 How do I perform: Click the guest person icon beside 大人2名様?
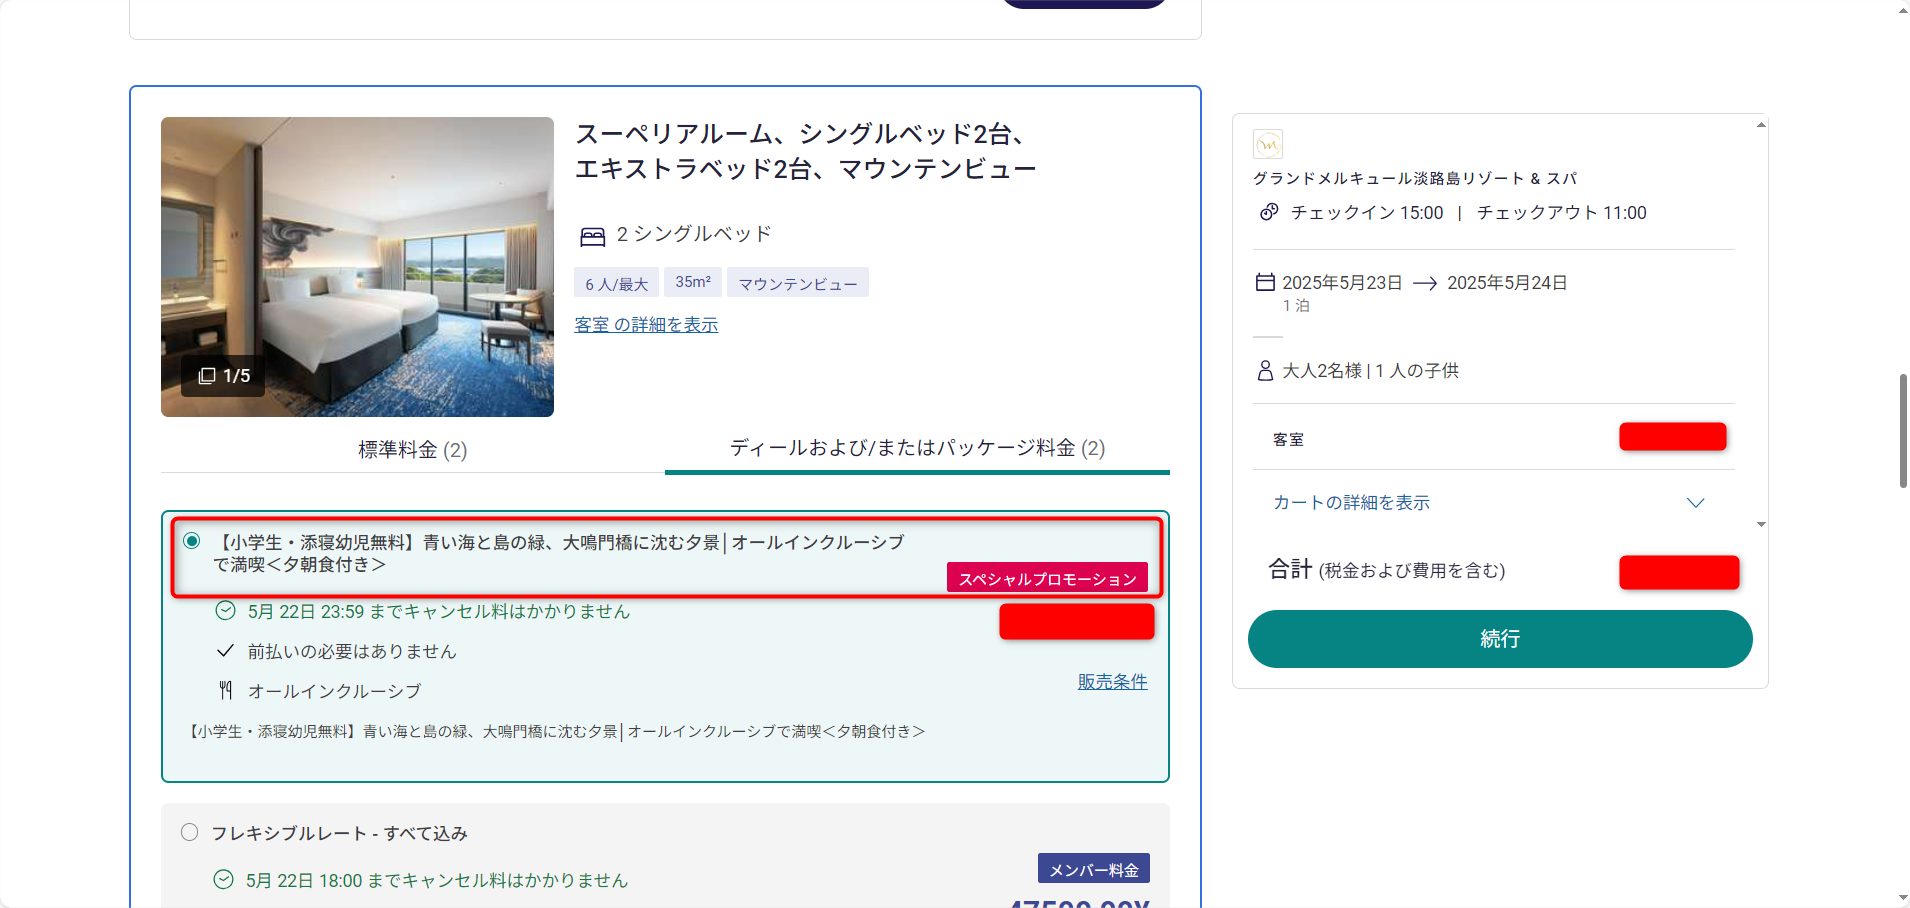1264,371
